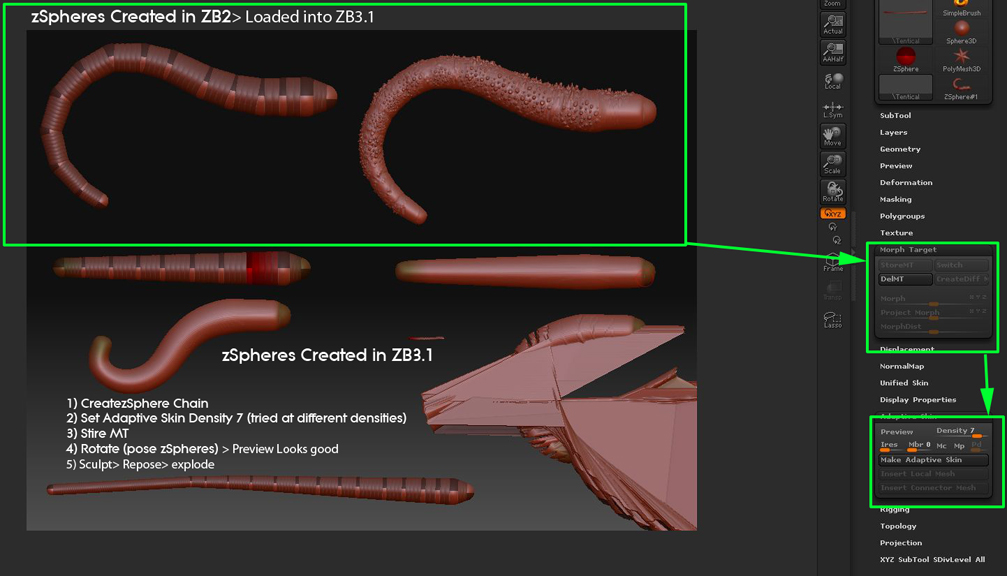Toggle the SubTool option in bottom row

coord(914,559)
